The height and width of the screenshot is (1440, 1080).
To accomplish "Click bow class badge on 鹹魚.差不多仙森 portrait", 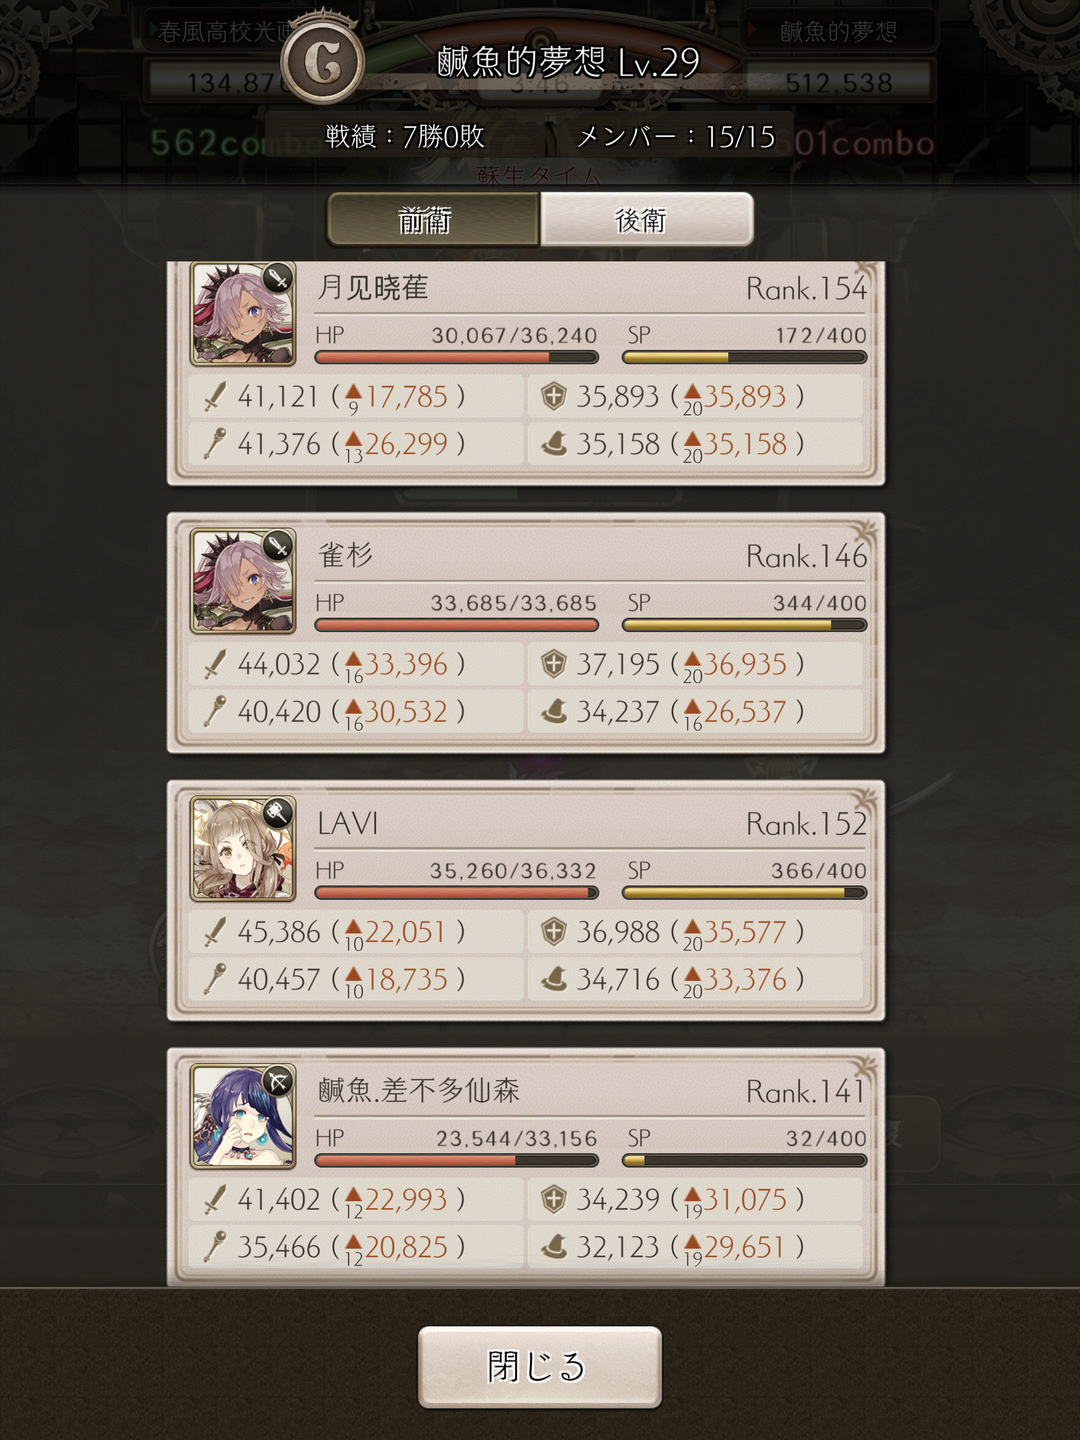I will click(x=278, y=1081).
